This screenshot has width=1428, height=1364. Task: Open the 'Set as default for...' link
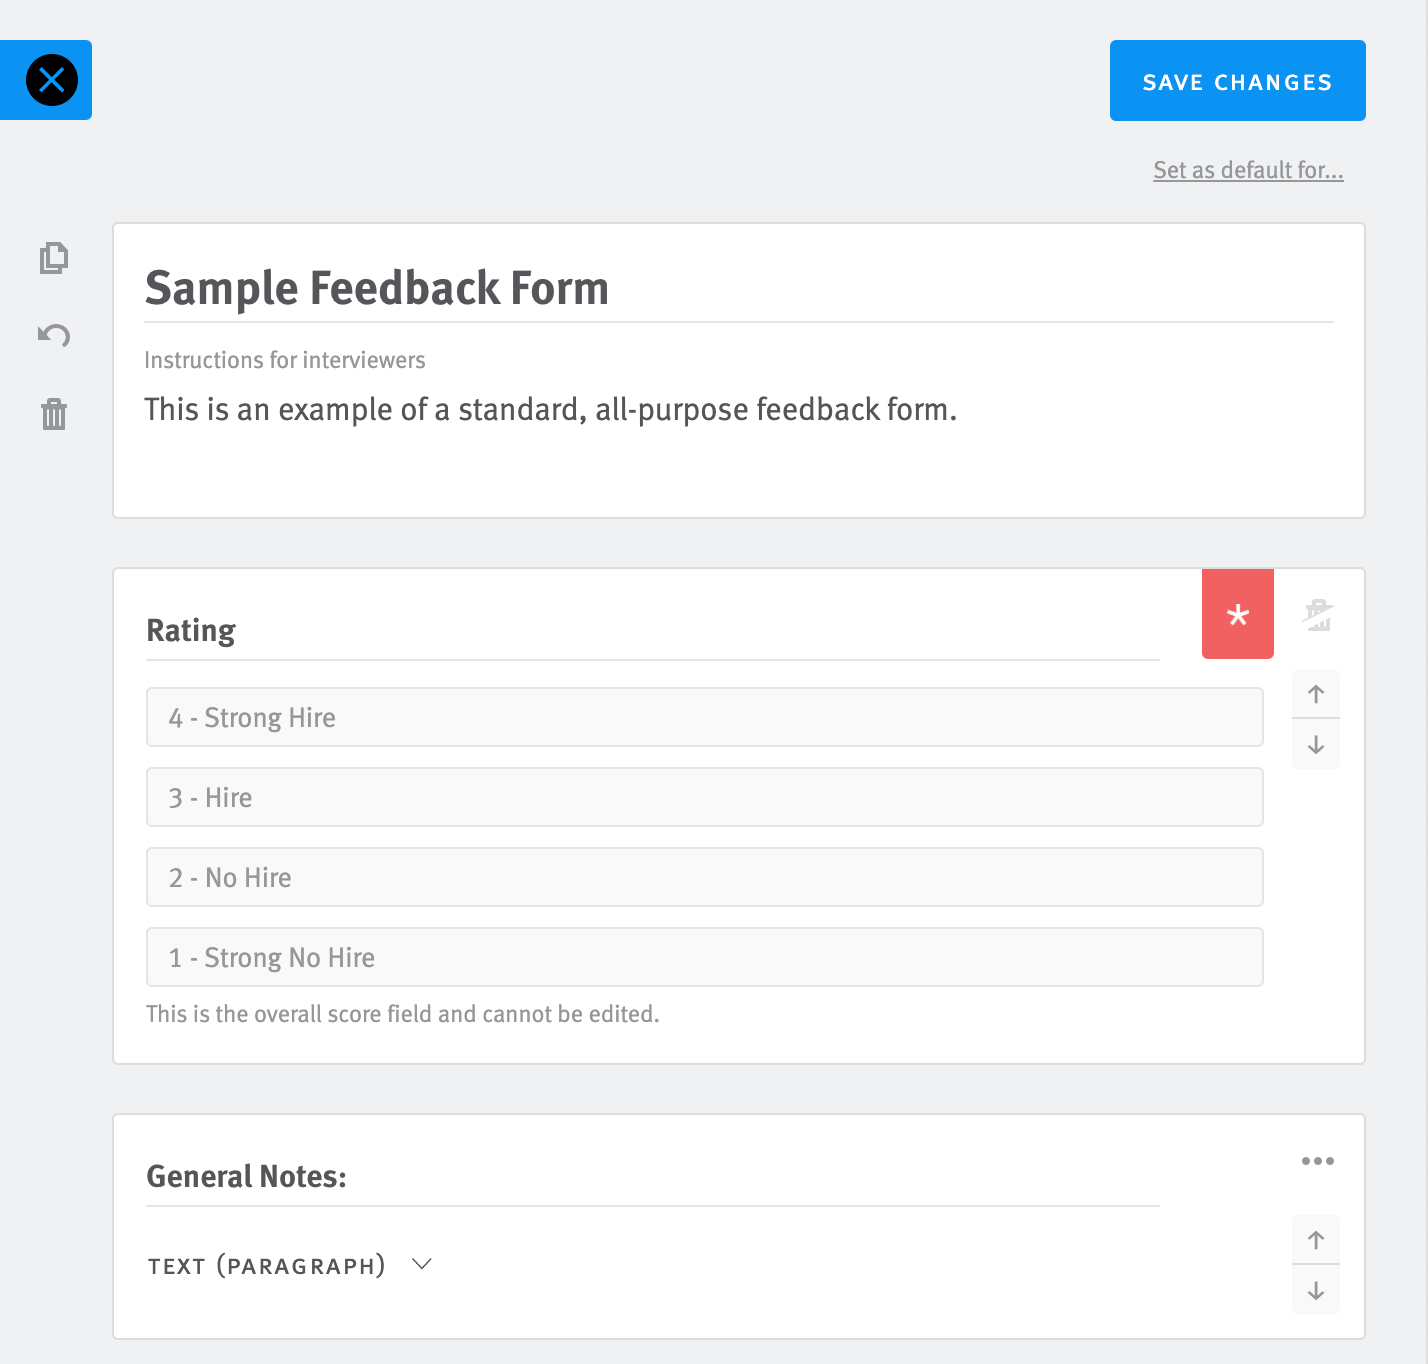(x=1247, y=170)
